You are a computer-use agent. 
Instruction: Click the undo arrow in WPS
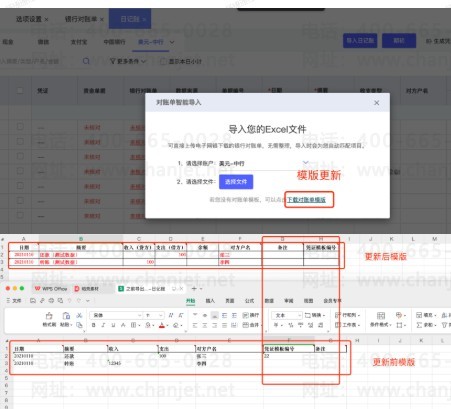coord(69,301)
